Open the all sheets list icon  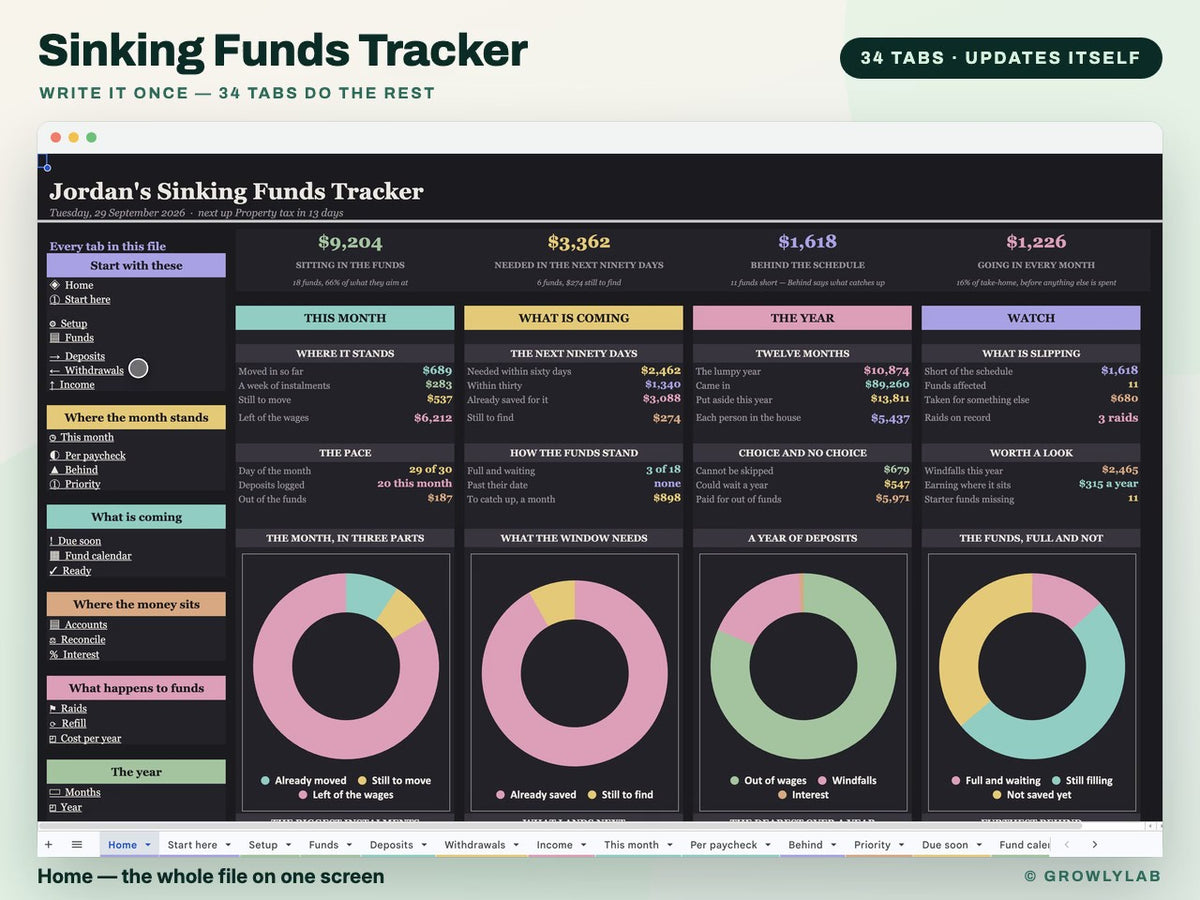coord(77,845)
